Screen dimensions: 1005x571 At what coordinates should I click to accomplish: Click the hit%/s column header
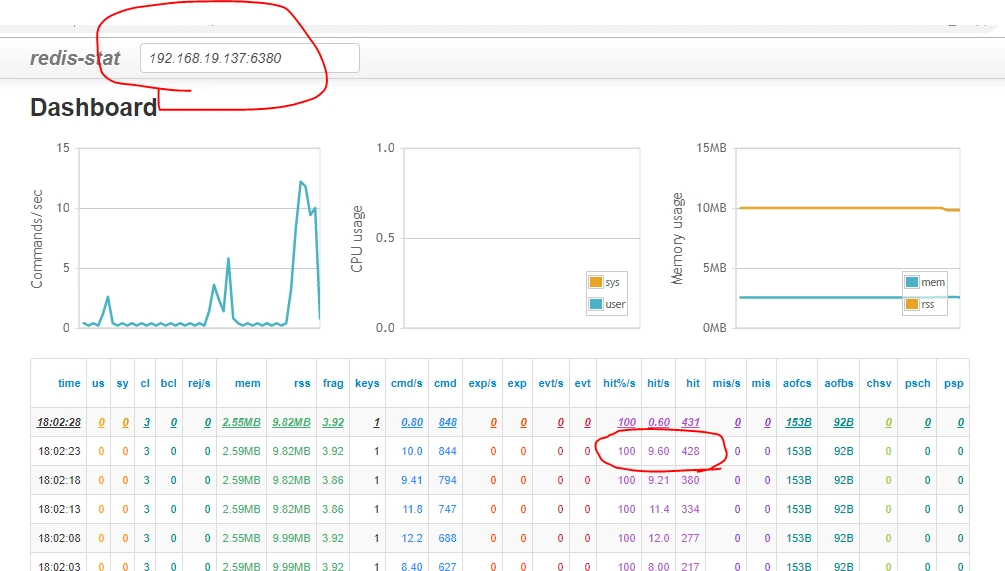tap(619, 383)
